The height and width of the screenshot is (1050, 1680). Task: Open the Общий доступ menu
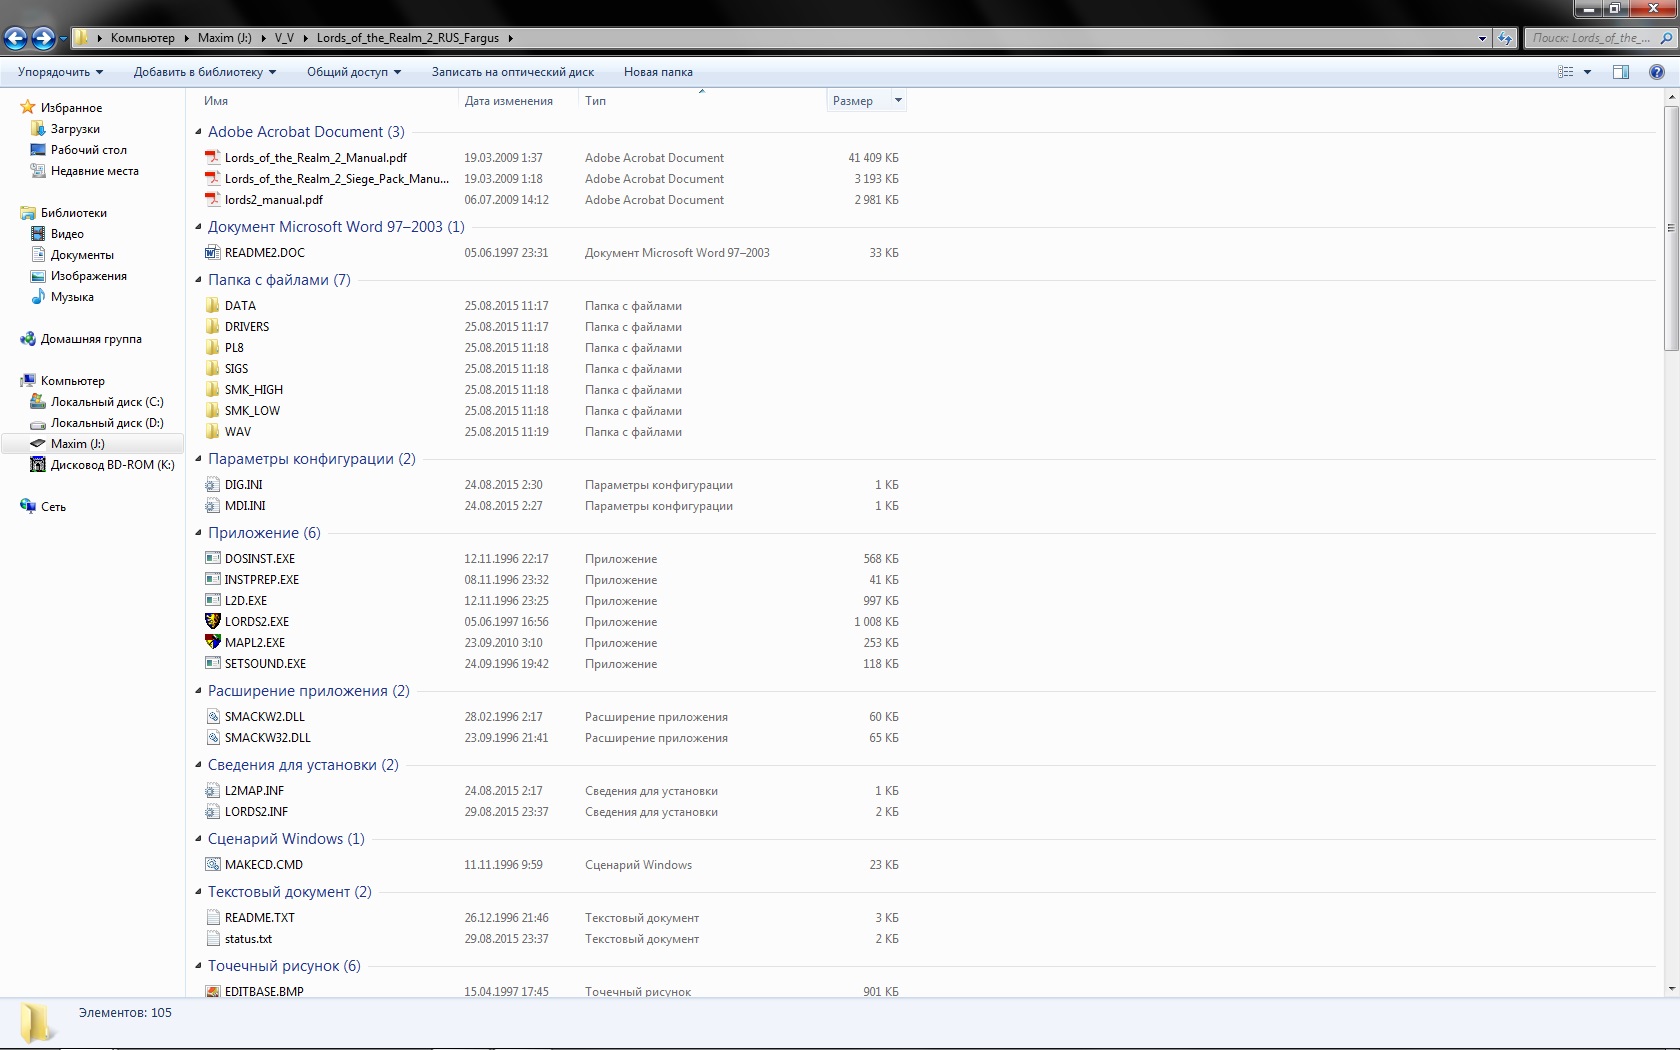click(x=353, y=72)
